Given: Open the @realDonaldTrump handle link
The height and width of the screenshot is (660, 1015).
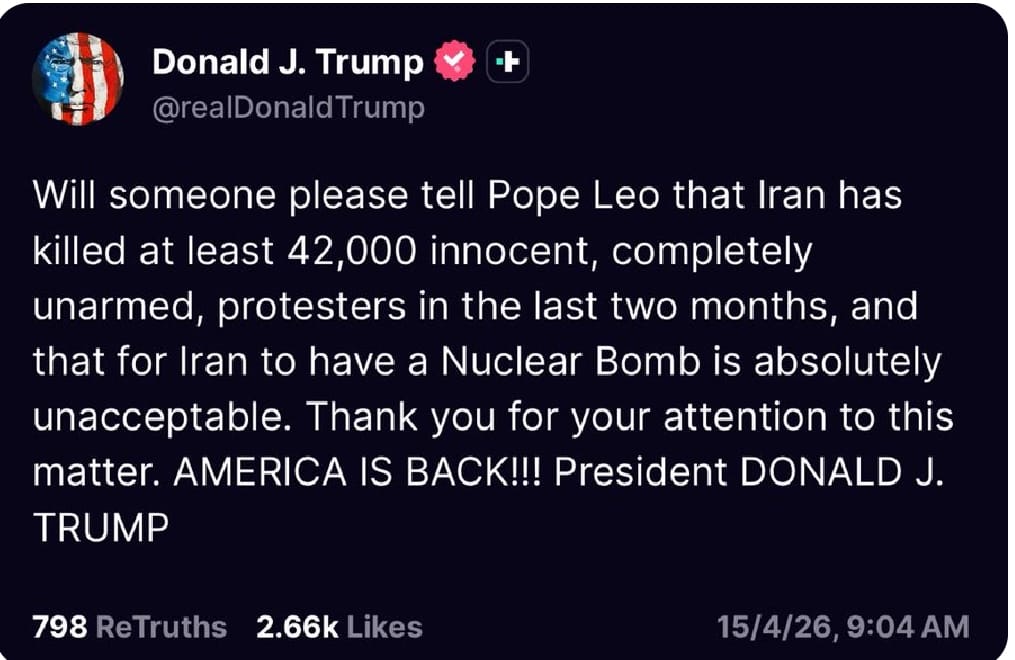Looking at the screenshot, I should coord(288,107).
